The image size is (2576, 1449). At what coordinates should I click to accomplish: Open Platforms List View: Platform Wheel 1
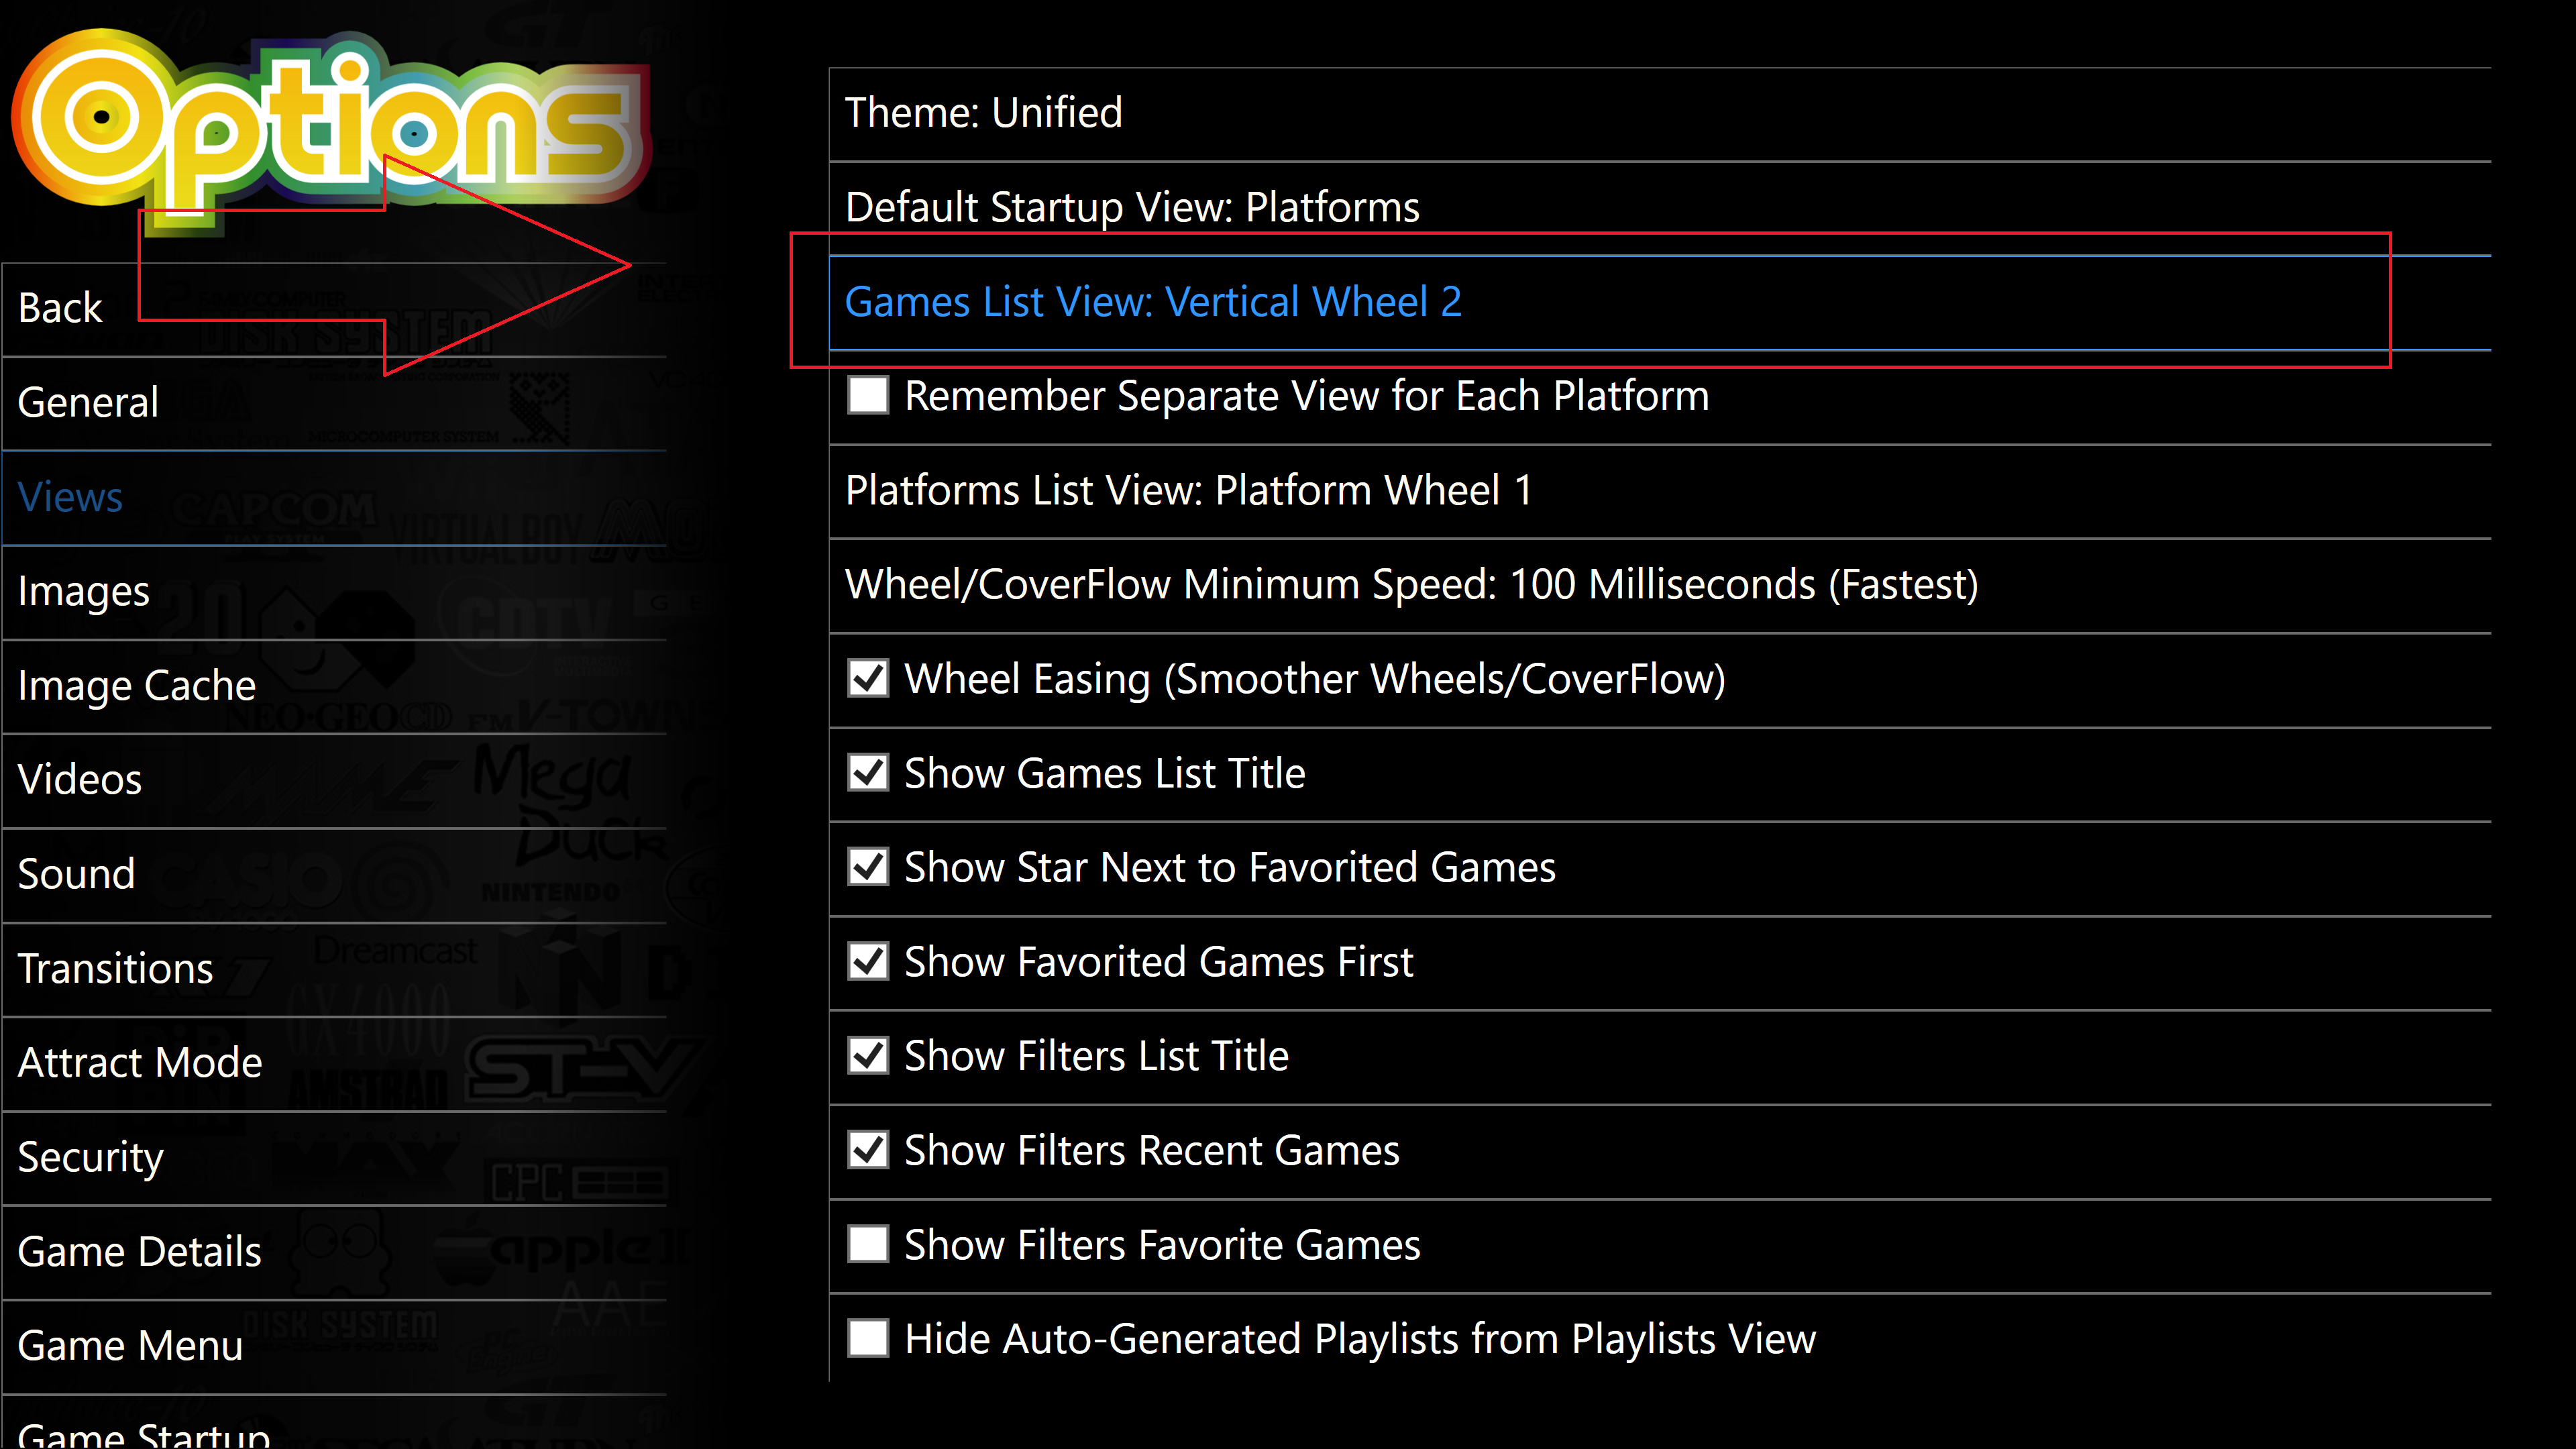[x=1660, y=491]
